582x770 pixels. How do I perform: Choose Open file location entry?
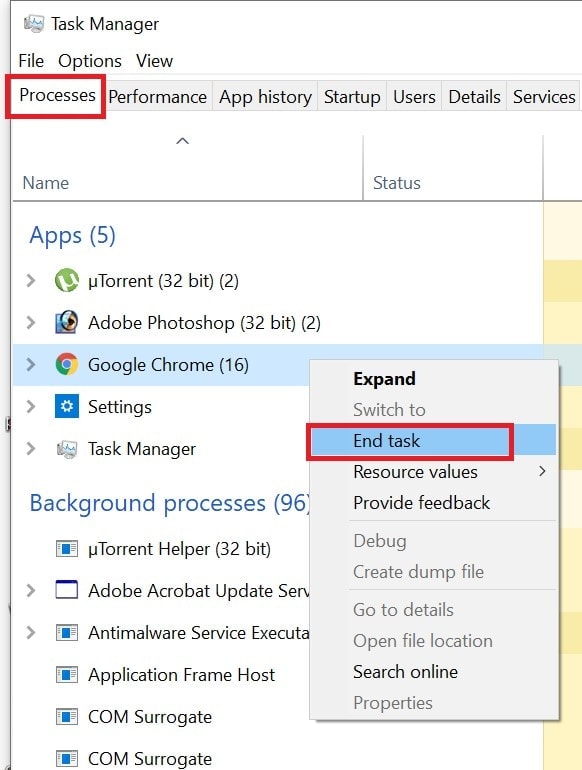pos(434,640)
